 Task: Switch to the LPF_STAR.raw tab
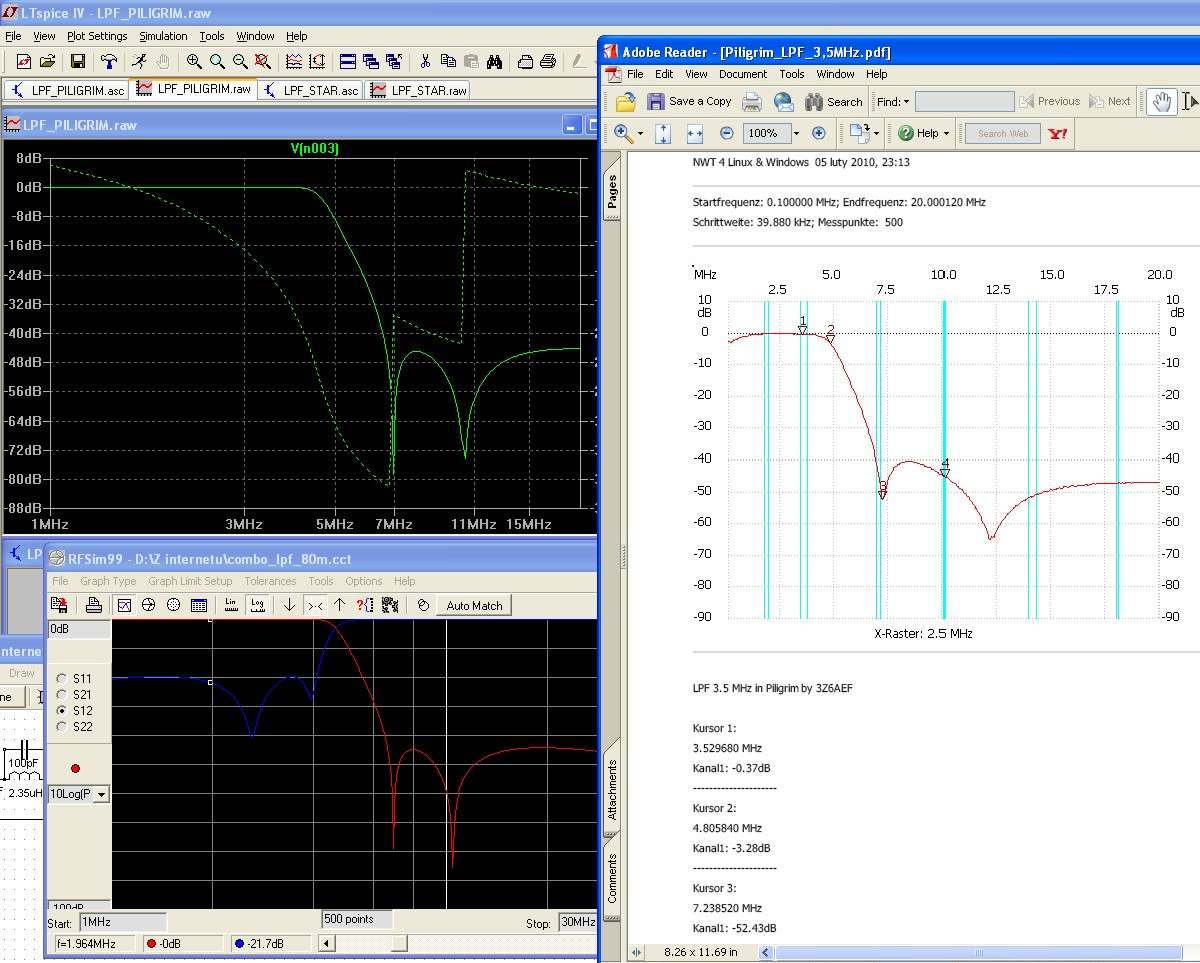pyautogui.click(x=419, y=90)
